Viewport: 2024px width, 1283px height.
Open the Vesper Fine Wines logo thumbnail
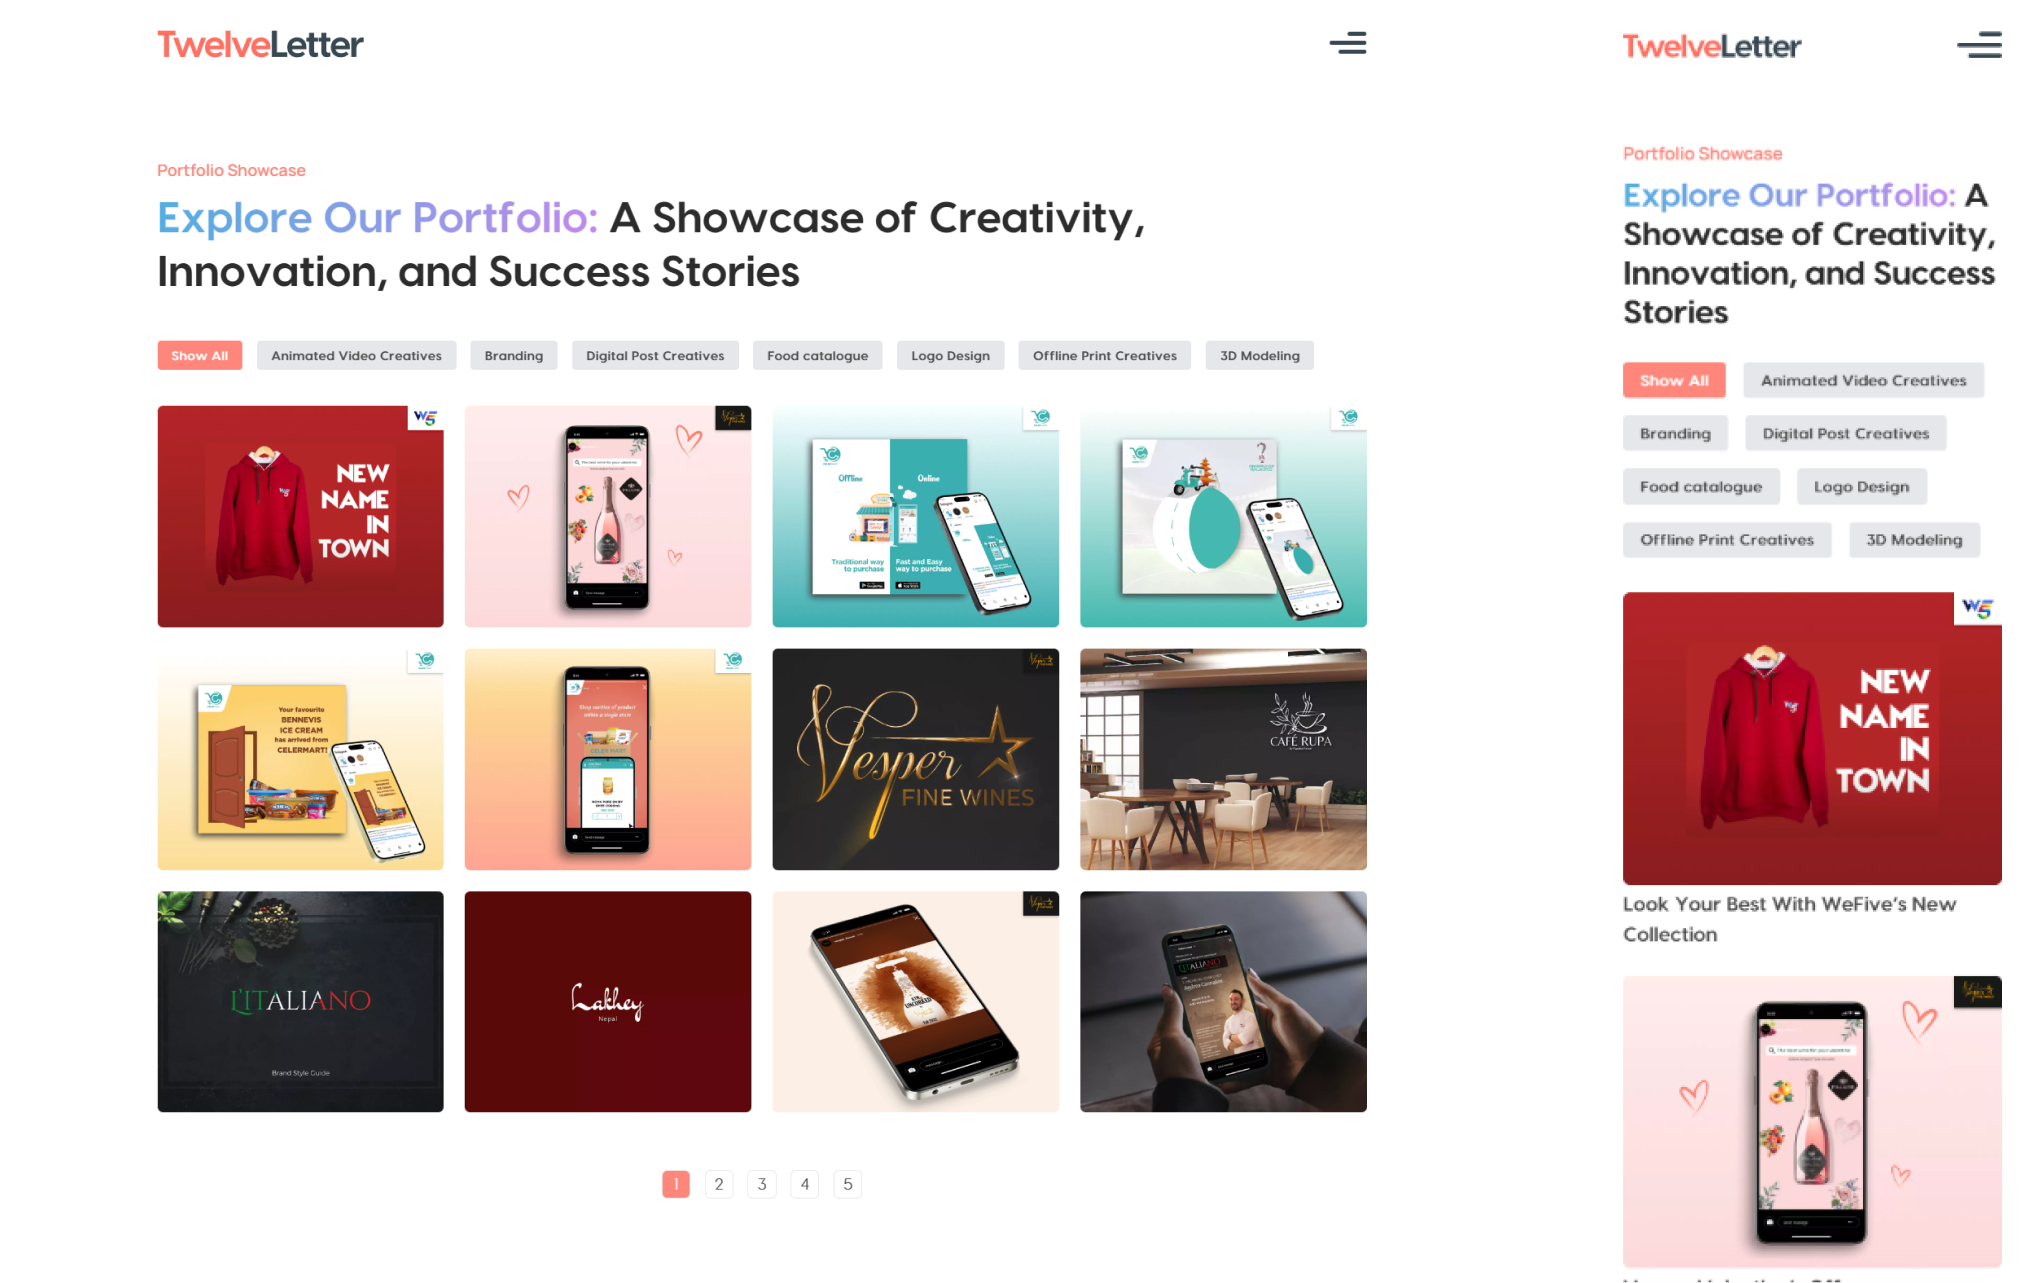click(x=915, y=759)
